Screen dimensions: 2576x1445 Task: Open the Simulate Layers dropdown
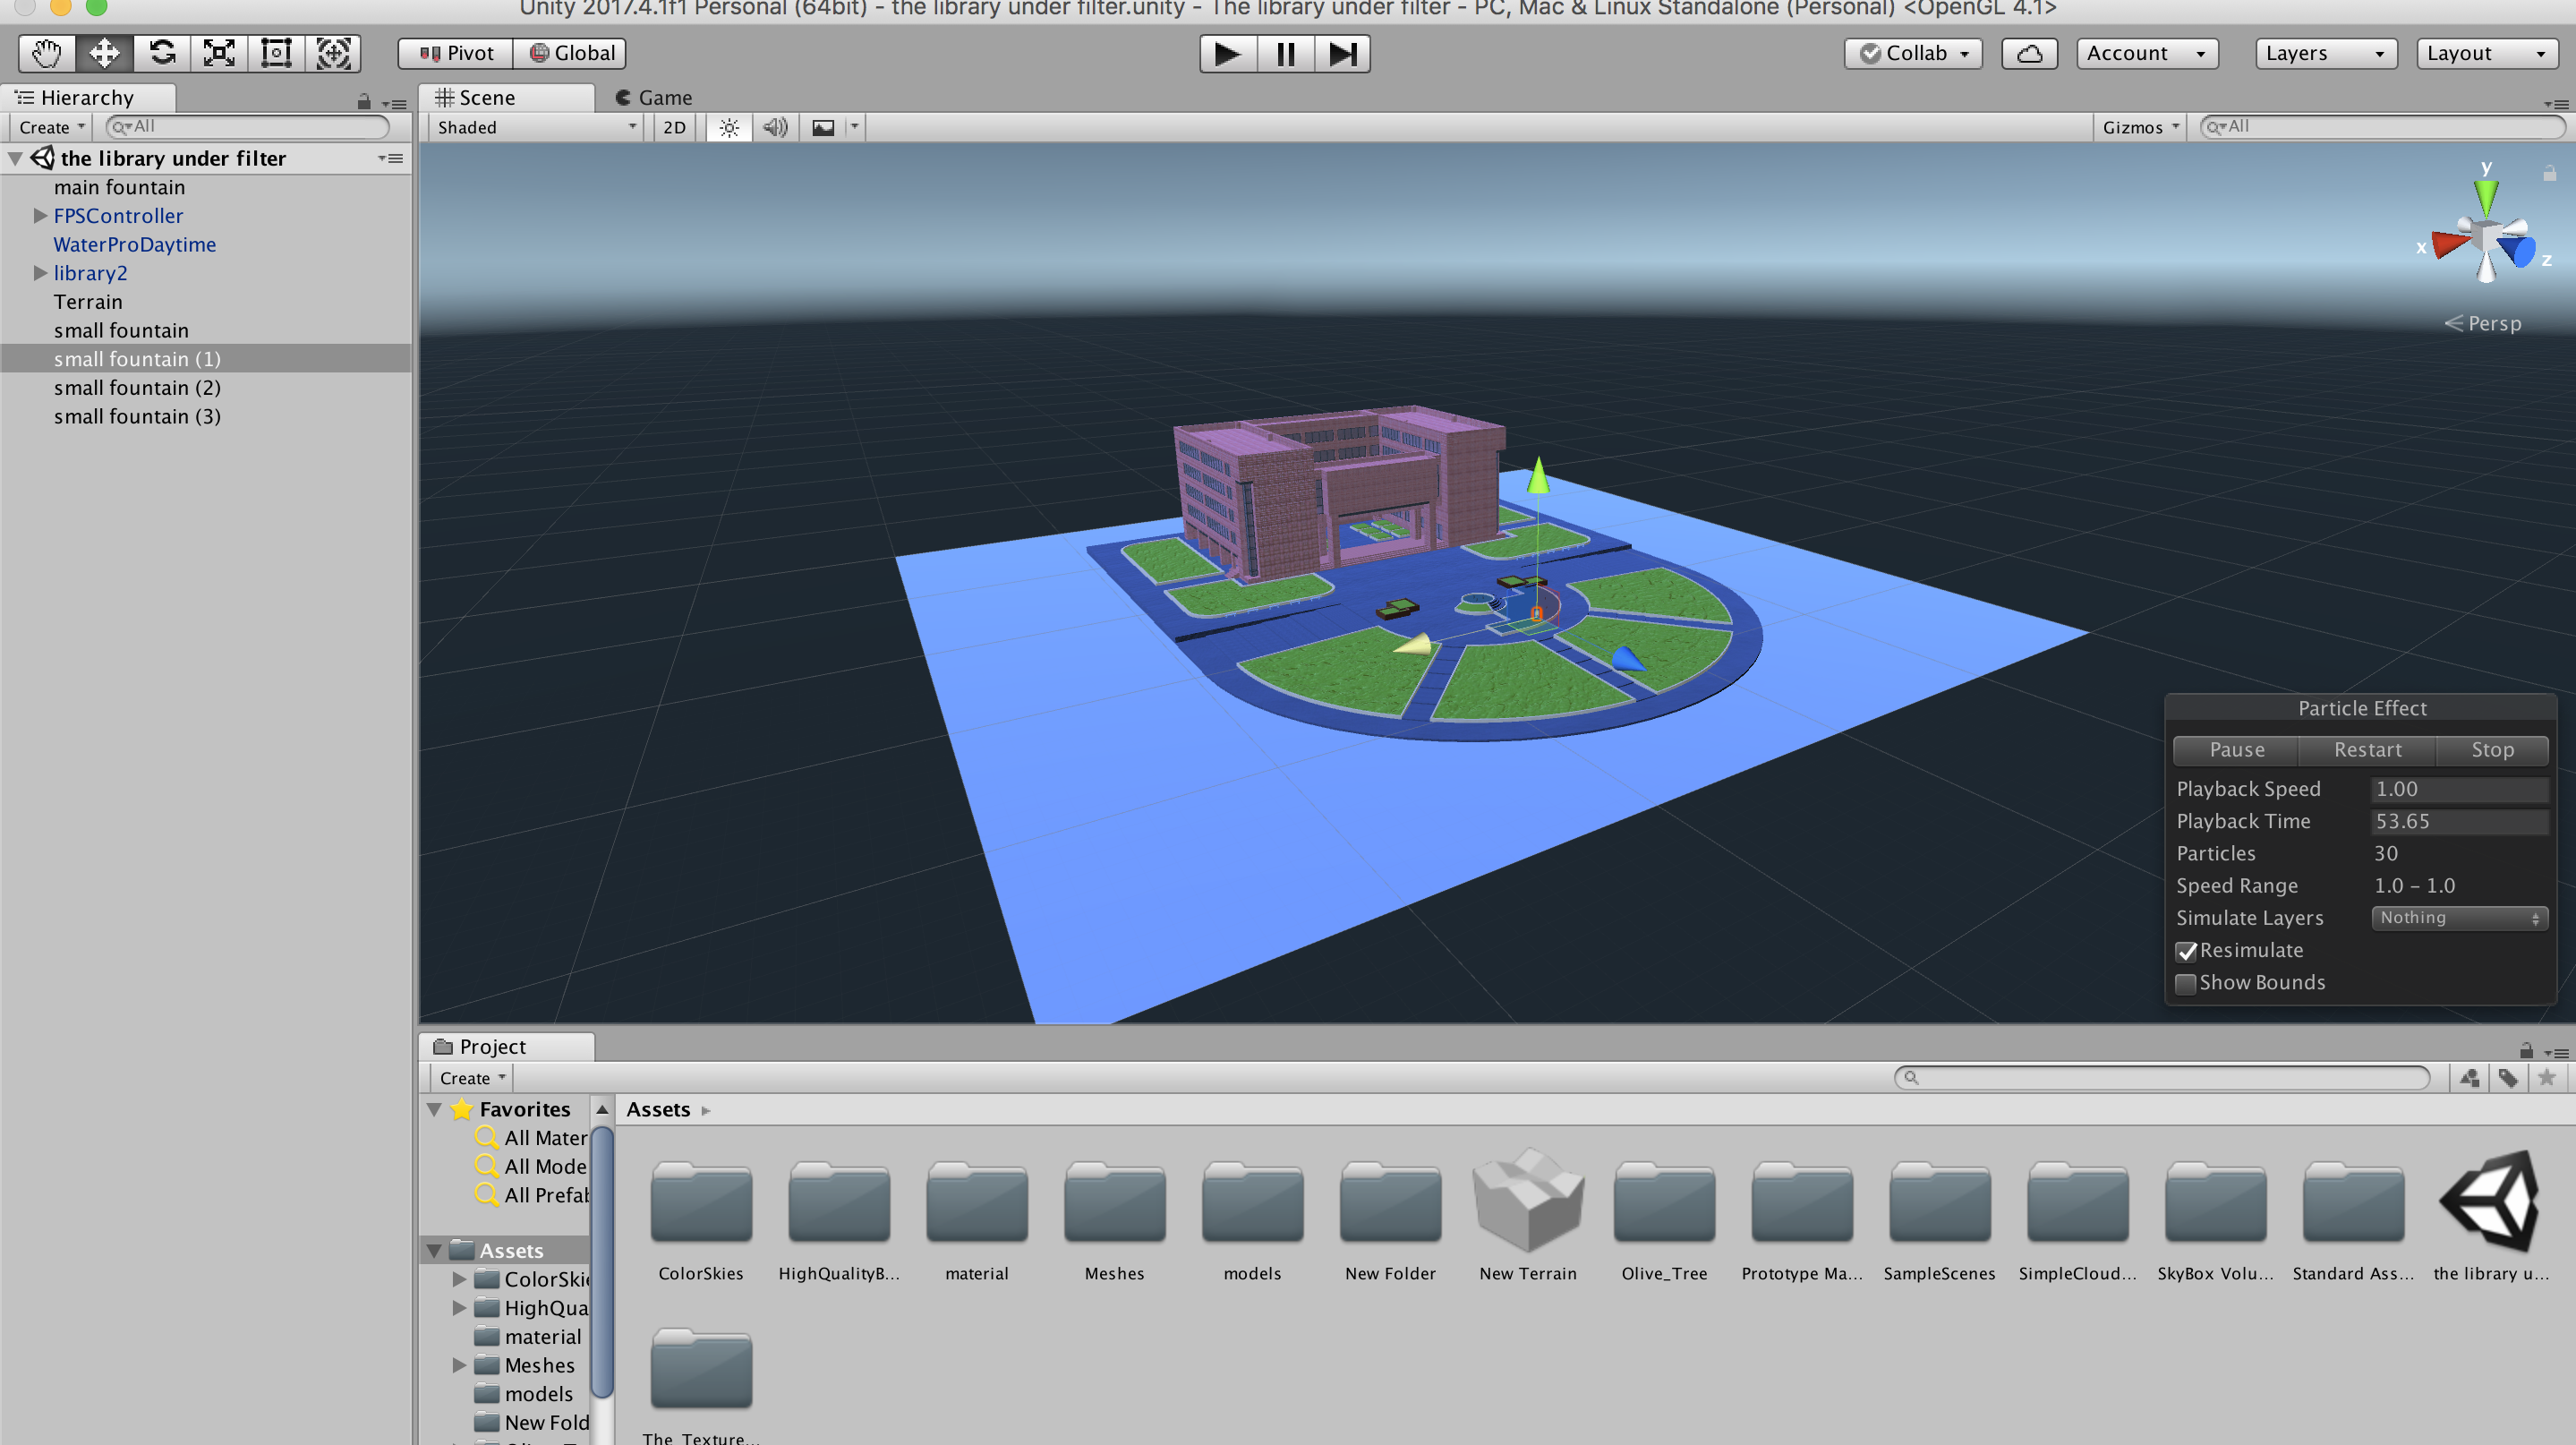click(x=2458, y=918)
